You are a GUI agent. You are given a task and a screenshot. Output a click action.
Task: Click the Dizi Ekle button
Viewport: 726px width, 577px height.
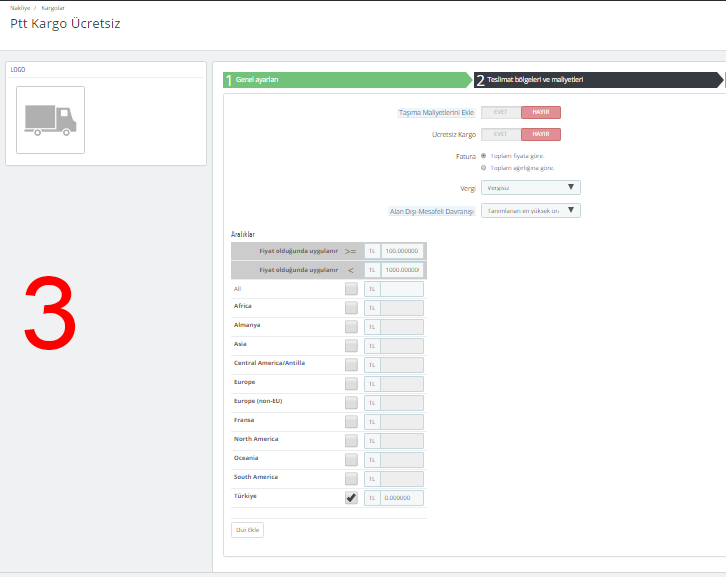pyautogui.click(x=247, y=530)
